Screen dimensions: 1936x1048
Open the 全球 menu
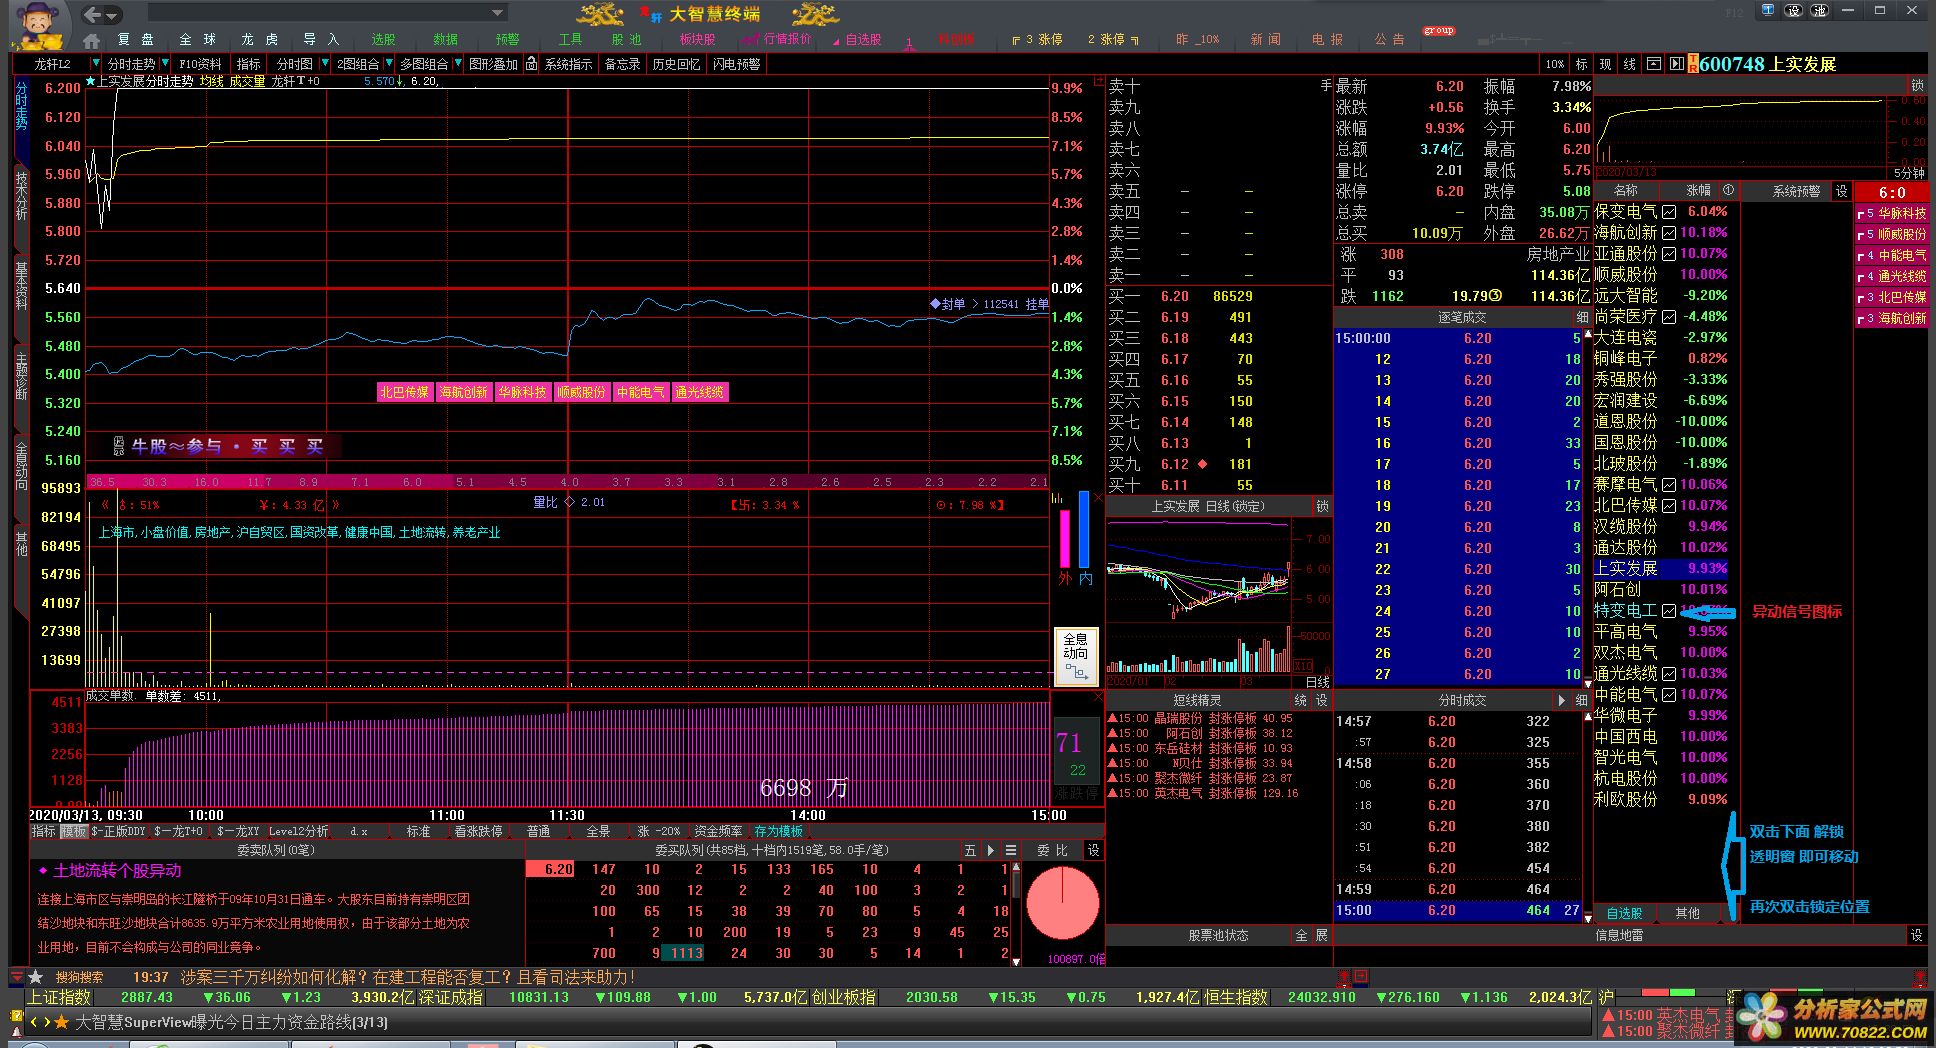197,40
